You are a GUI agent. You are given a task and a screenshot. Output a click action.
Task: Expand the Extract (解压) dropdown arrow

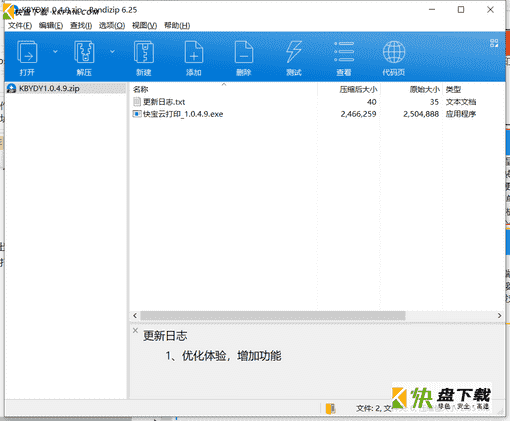point(112,52)
